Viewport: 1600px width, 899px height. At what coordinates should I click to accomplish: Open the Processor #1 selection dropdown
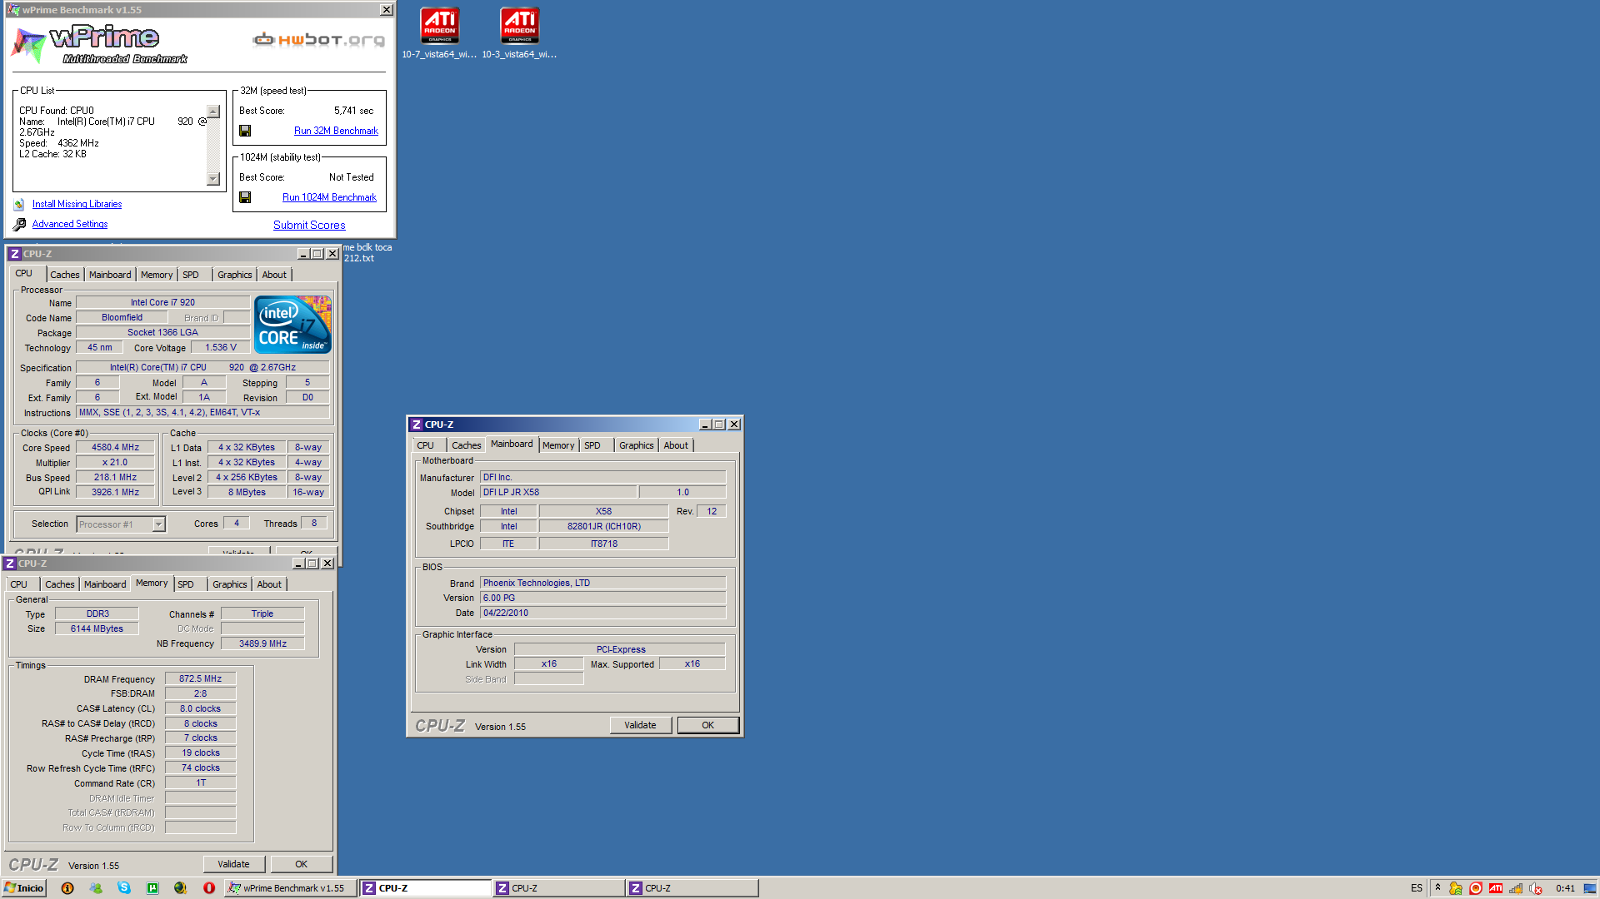pyautogui.click(x=158, y=524)
